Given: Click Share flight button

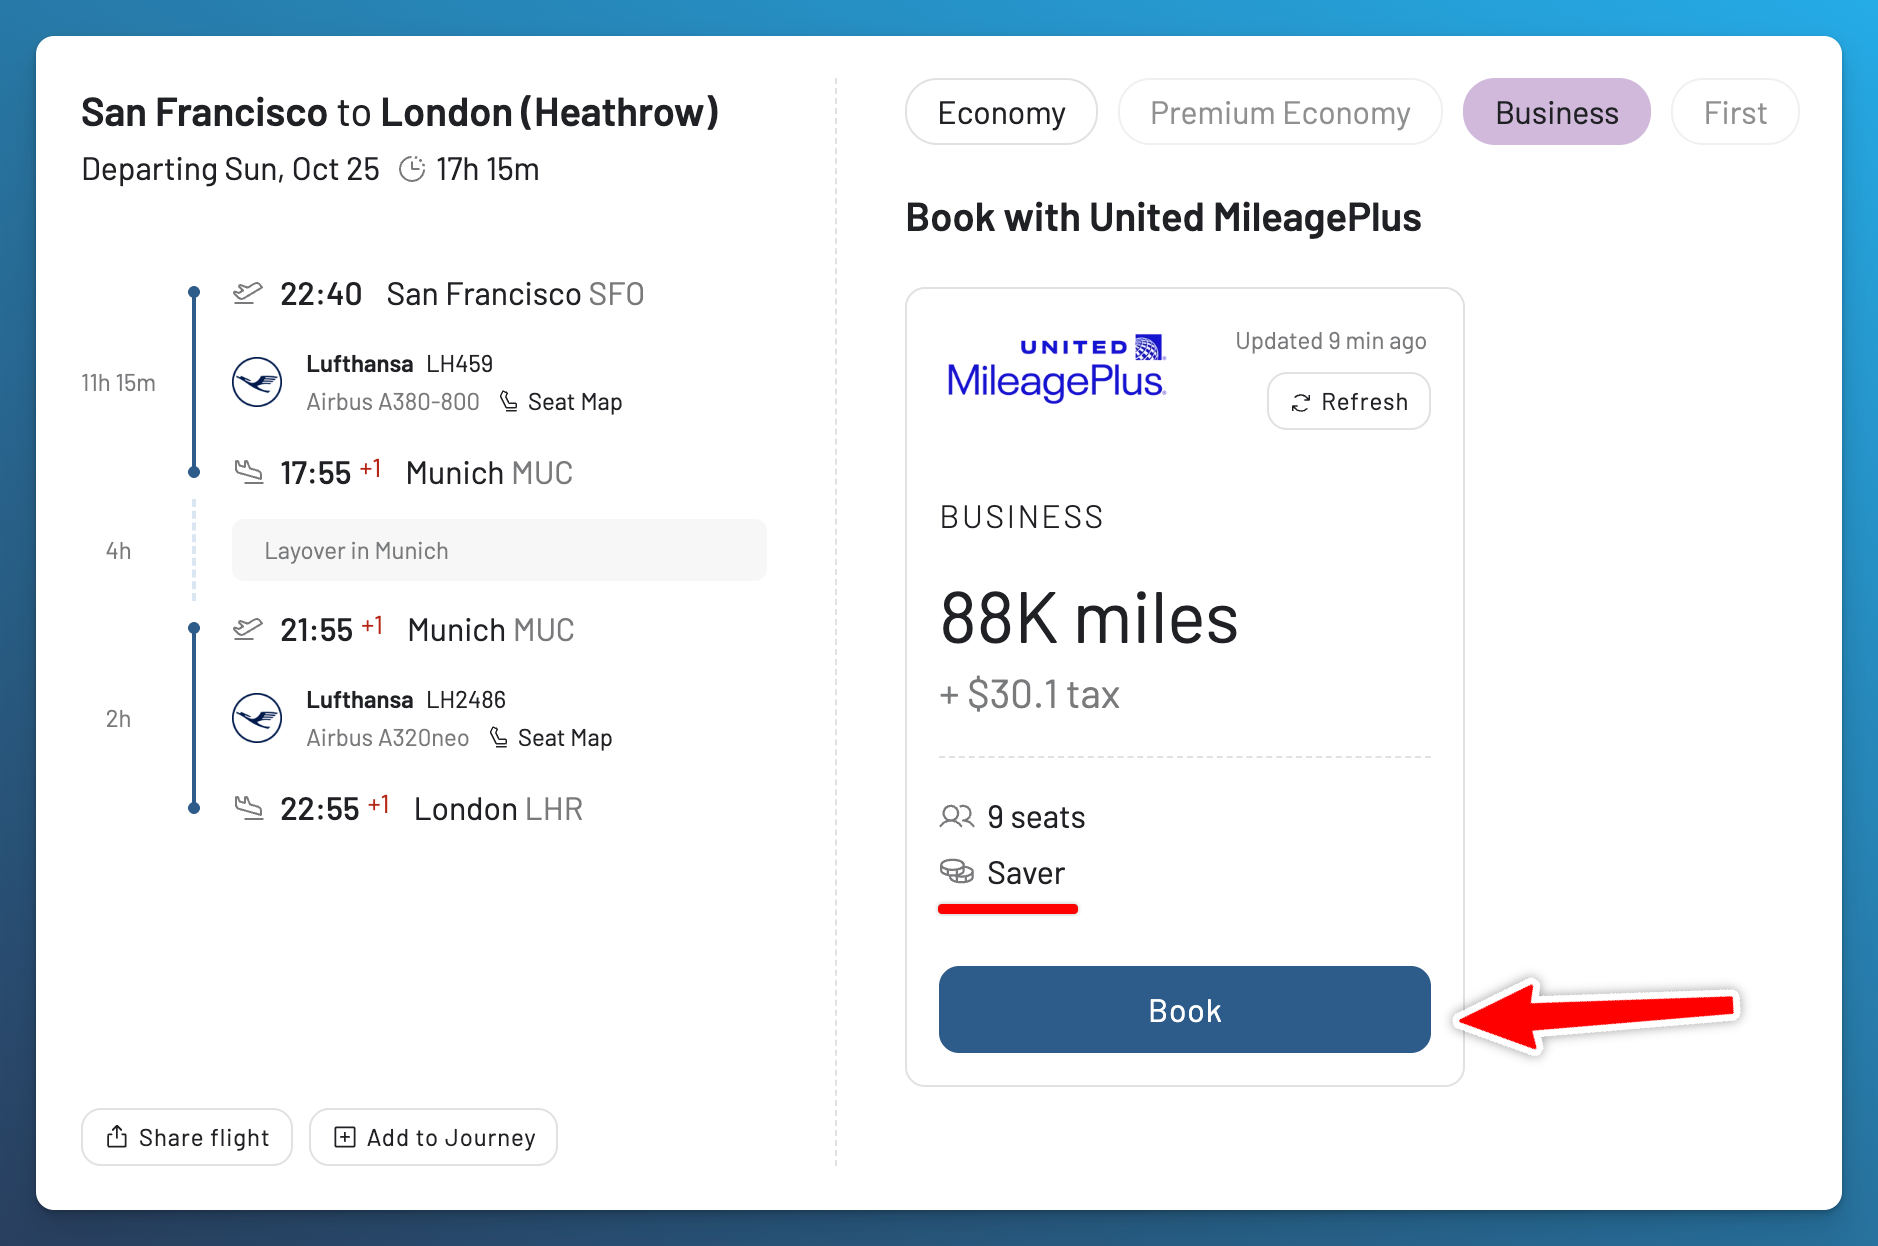Looking at the screenshot, I should tap(187, 1137).
